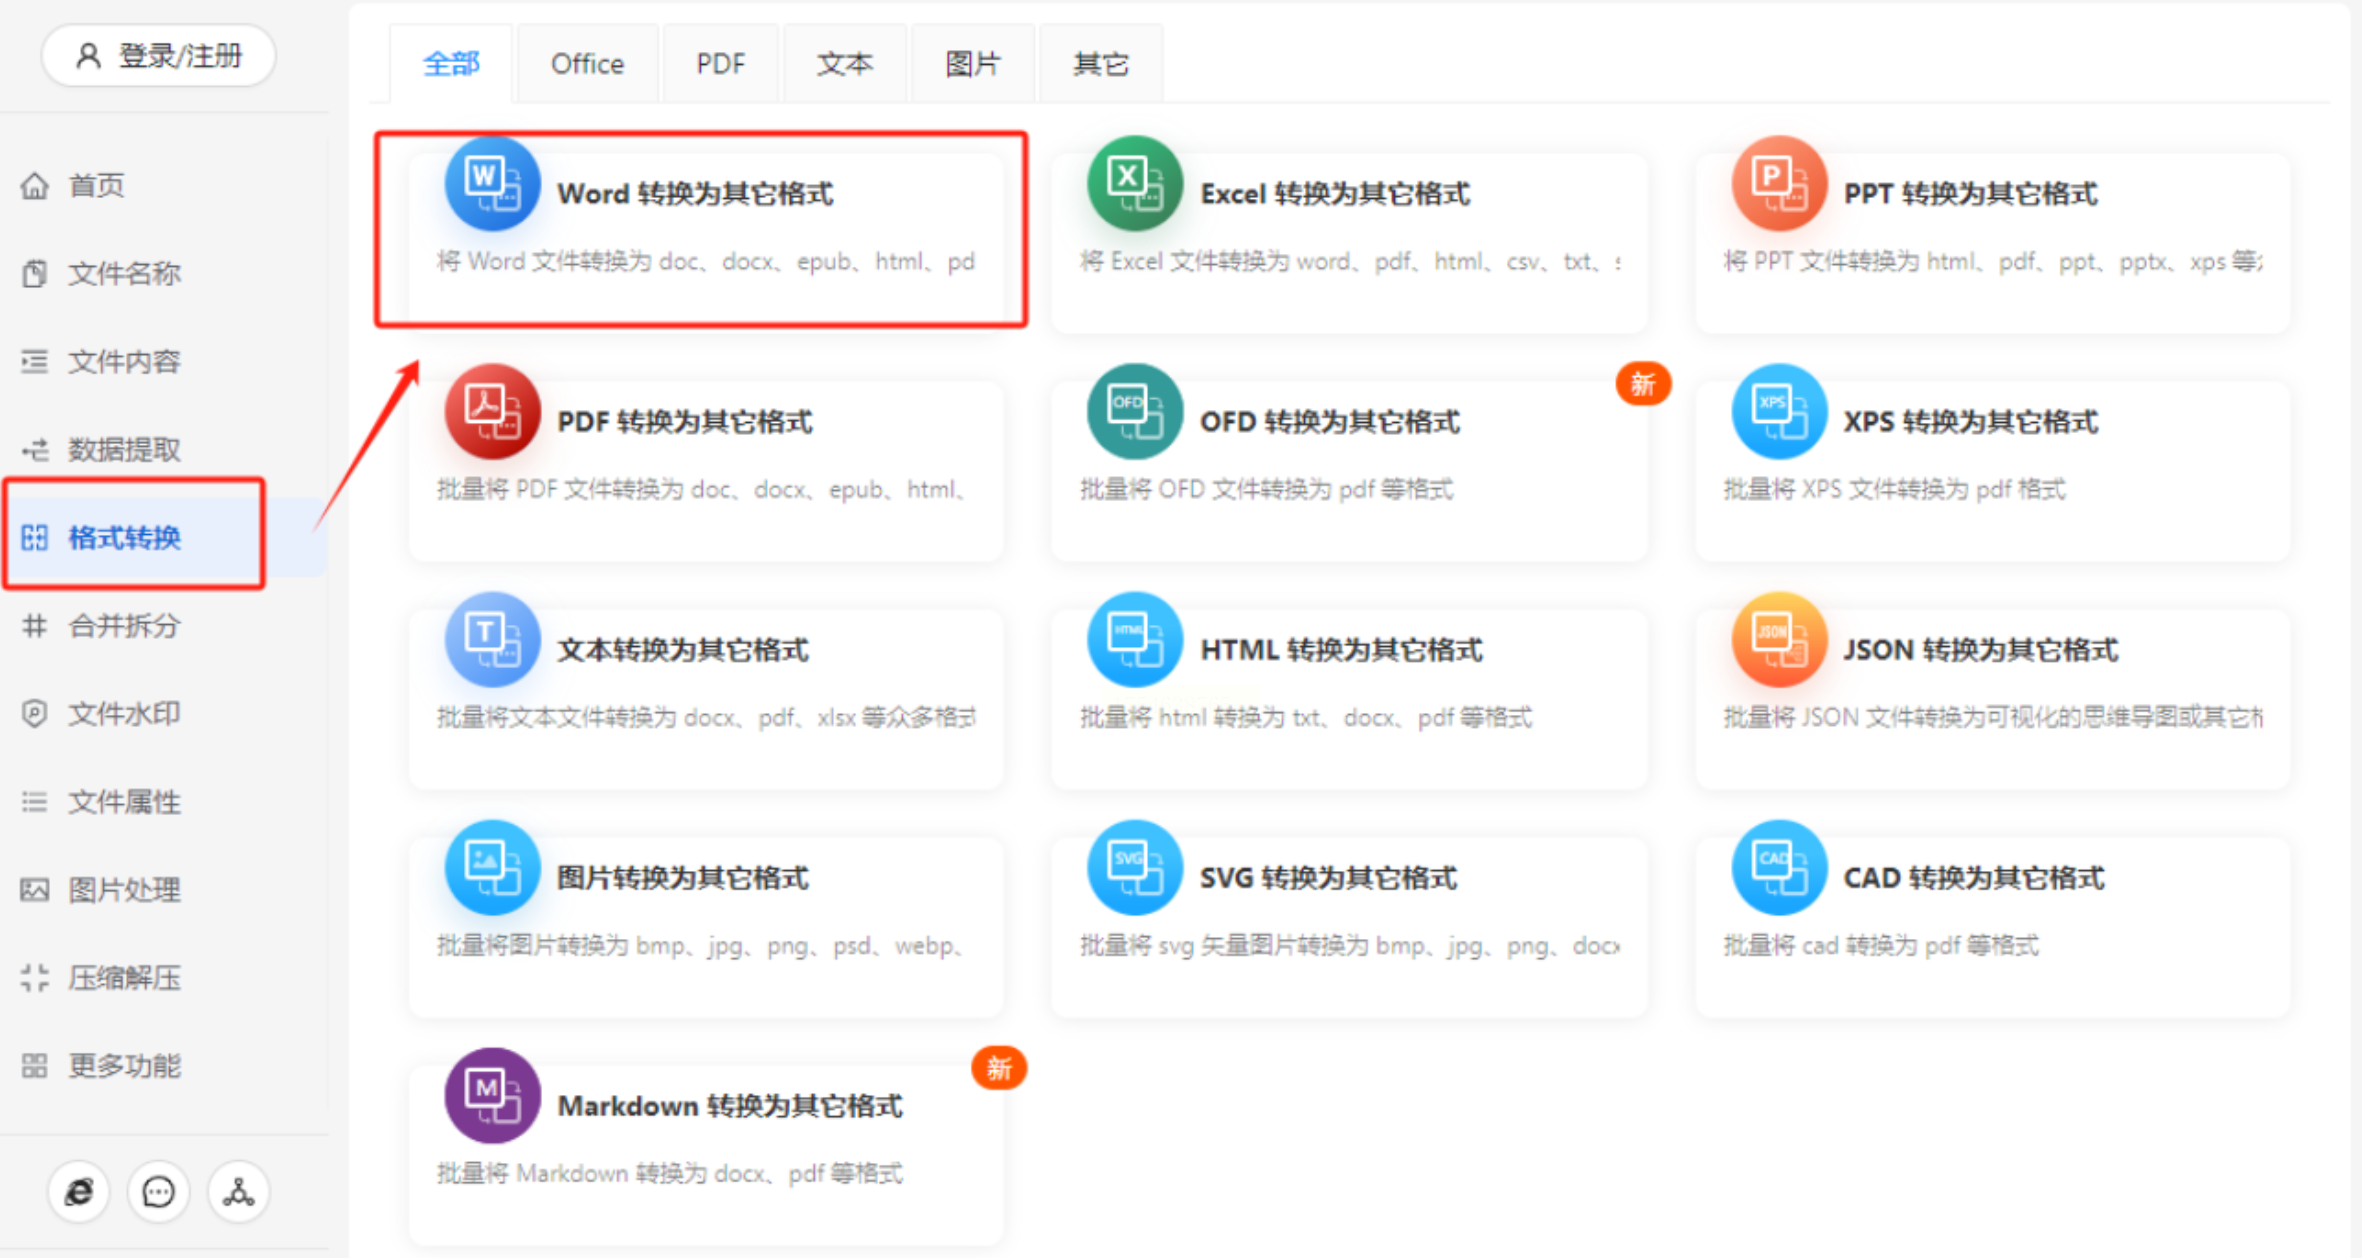2362x1258 pixels.
Task: Click the green Excel conversion icon
Action: pyautogui.click(x=1134, y=185)
